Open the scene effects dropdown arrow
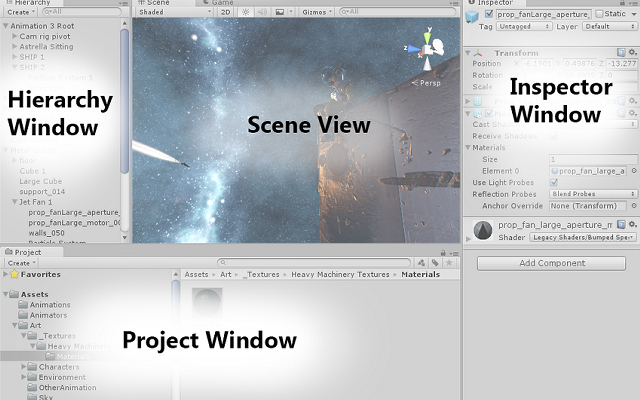Viewport: 640px width, 400px height. (x=291, y=12)
